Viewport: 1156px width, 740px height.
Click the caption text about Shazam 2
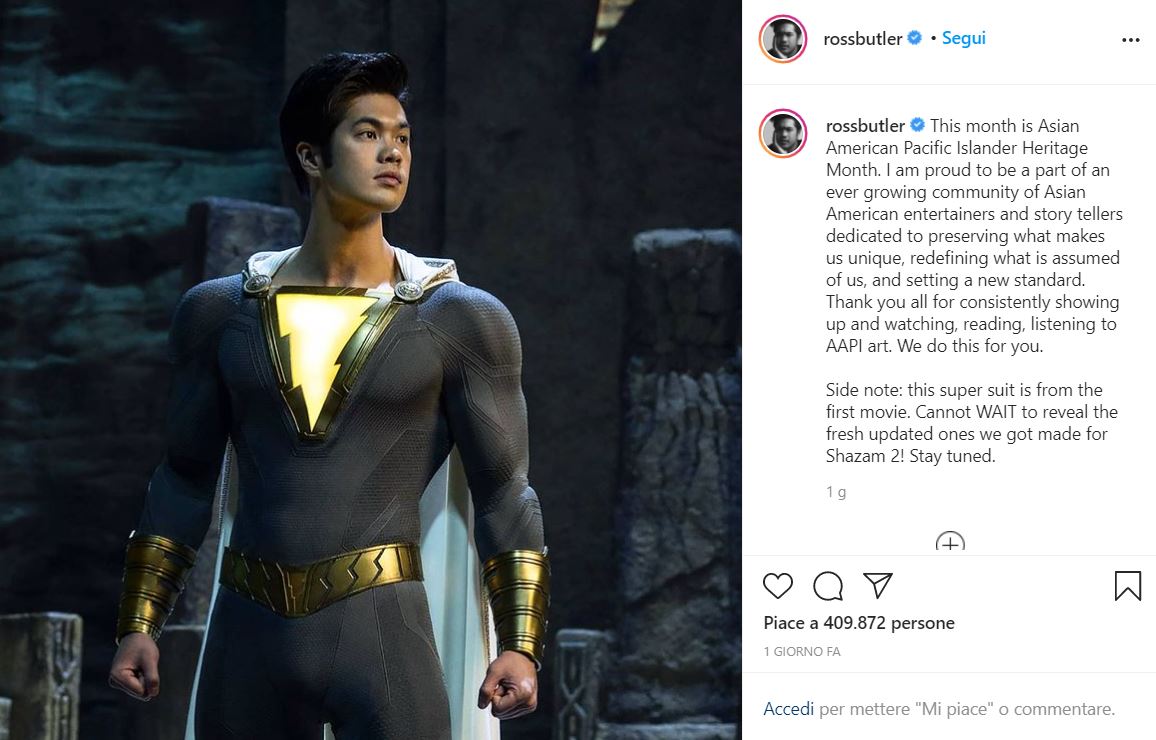(972, 423)
